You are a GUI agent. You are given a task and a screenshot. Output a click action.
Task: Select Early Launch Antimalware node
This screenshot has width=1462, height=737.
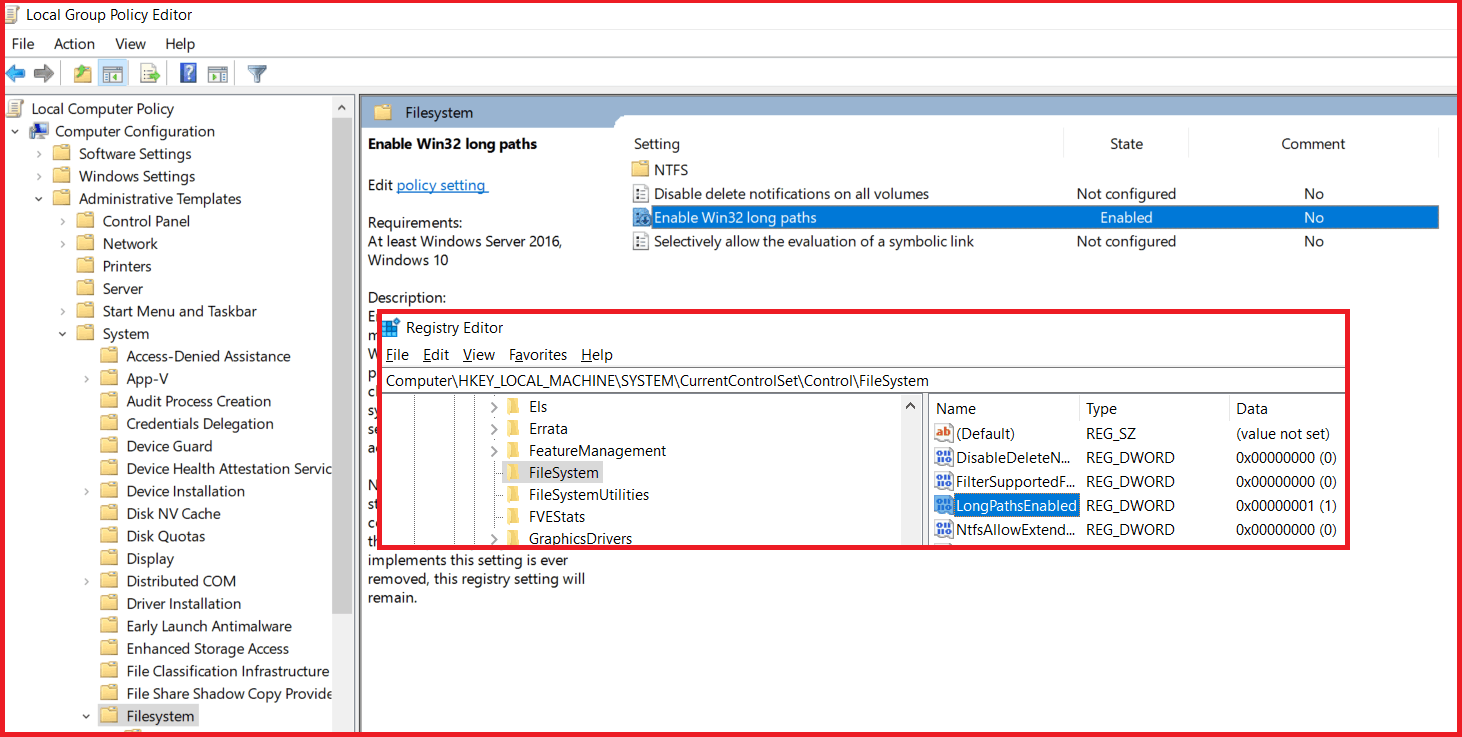[x=209, y=626]
